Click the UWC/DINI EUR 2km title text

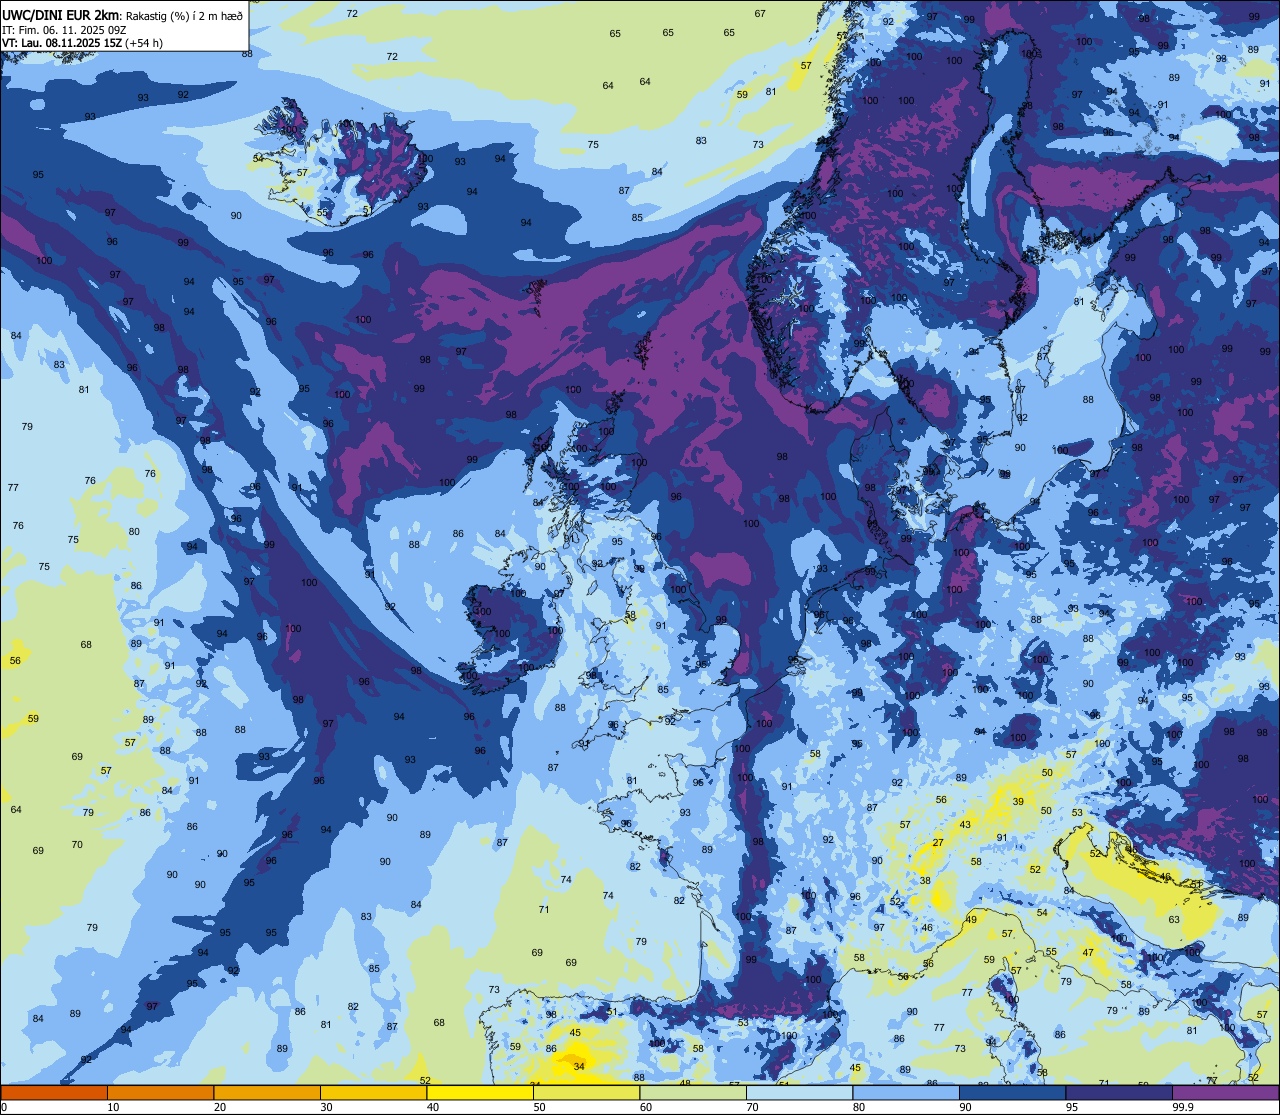pos(62,14)
